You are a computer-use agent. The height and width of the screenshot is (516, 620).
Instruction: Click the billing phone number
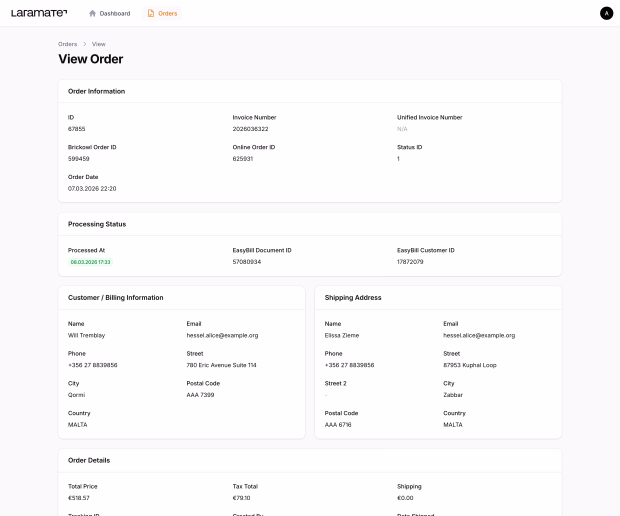pos(92,365)
